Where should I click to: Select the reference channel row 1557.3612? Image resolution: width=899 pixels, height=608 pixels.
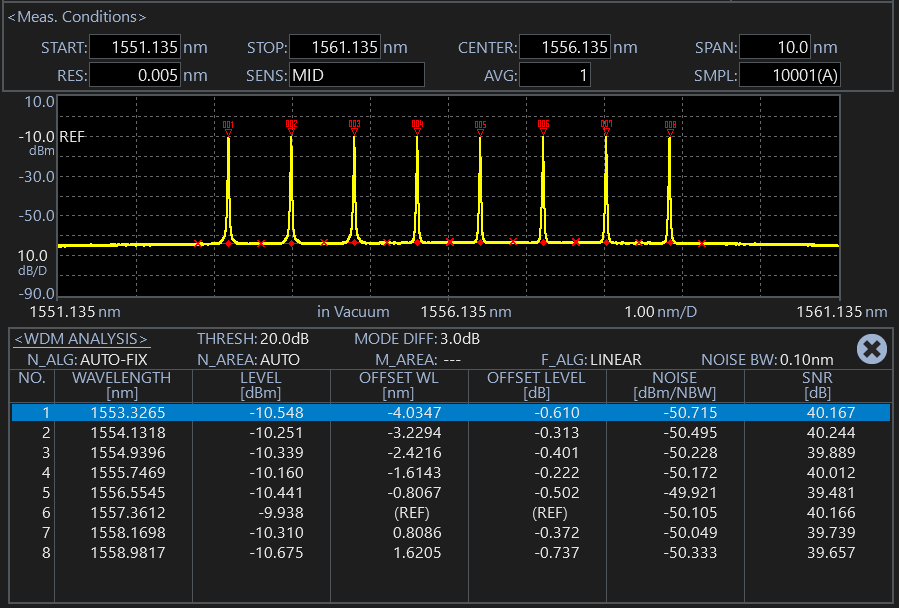(x=449, y=513)
